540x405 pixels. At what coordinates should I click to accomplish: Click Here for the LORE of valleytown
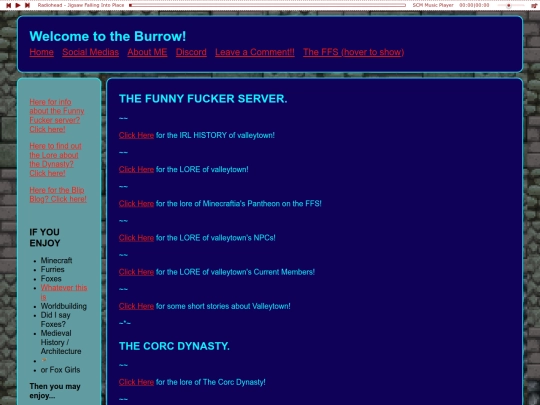tap(136, 169)
